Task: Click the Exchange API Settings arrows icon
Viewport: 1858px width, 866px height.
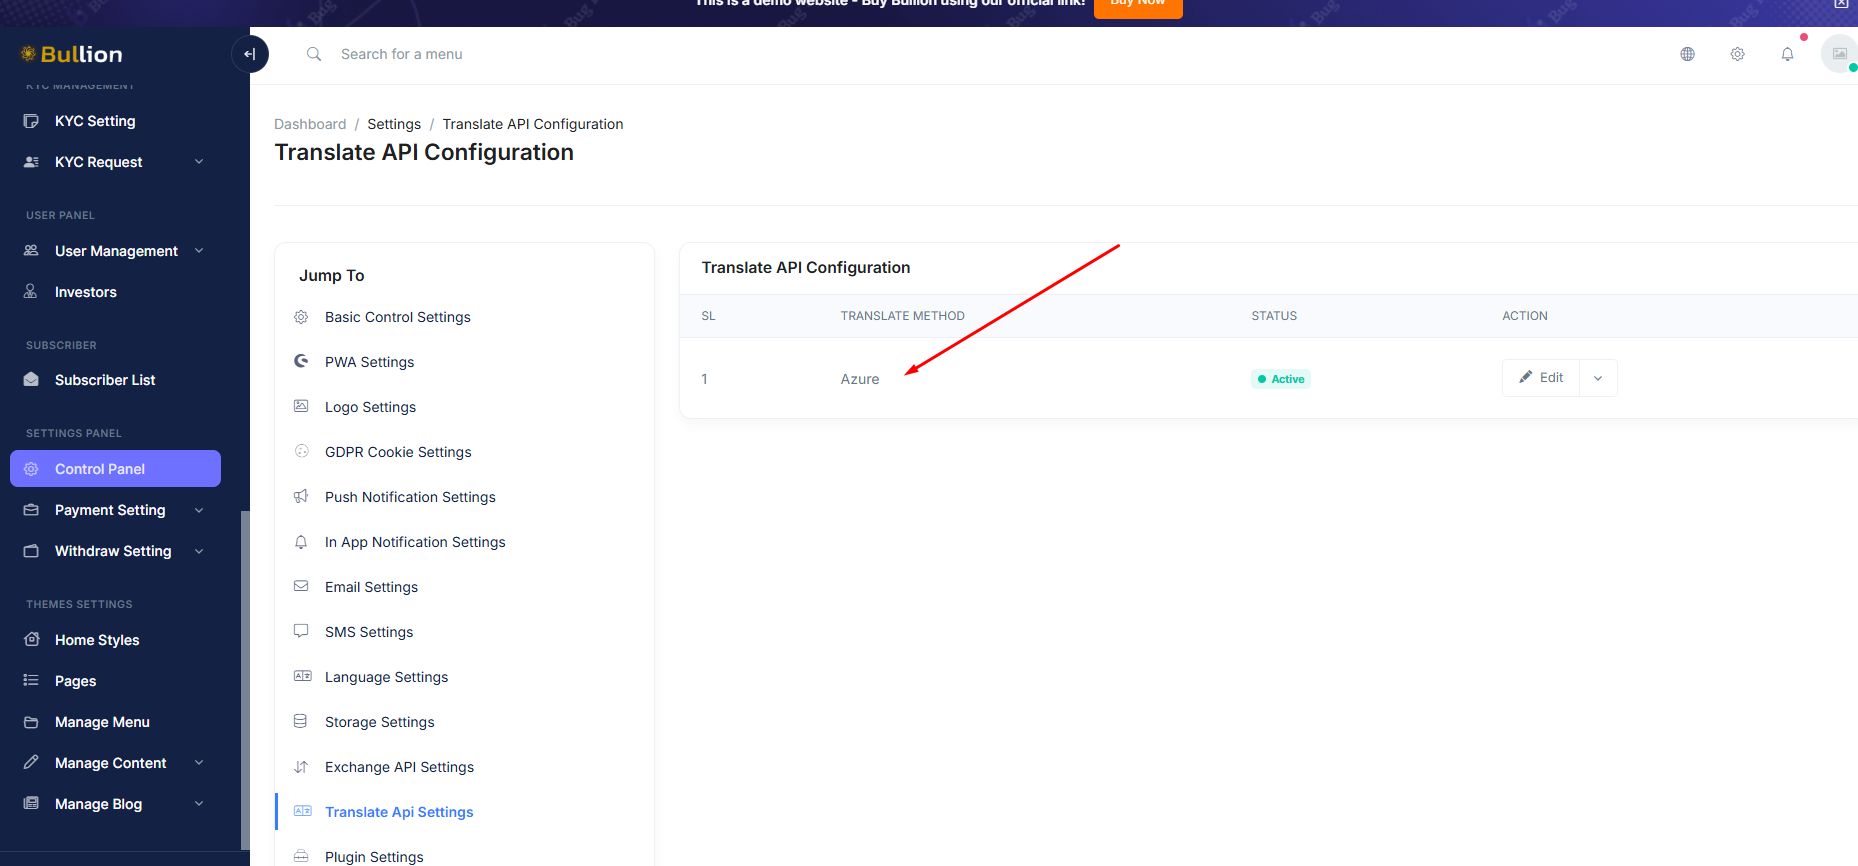Action: click(301, 767)
